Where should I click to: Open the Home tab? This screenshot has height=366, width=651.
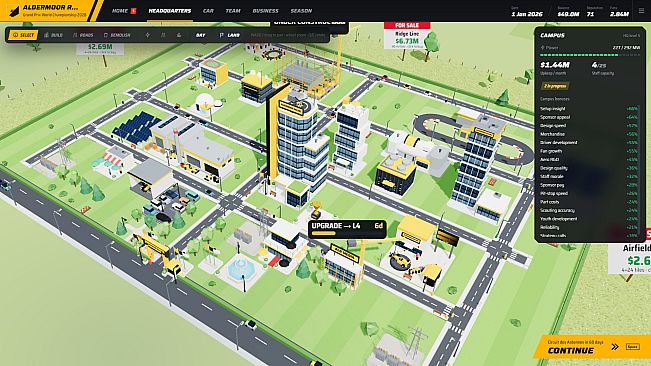tap(120, 11)
